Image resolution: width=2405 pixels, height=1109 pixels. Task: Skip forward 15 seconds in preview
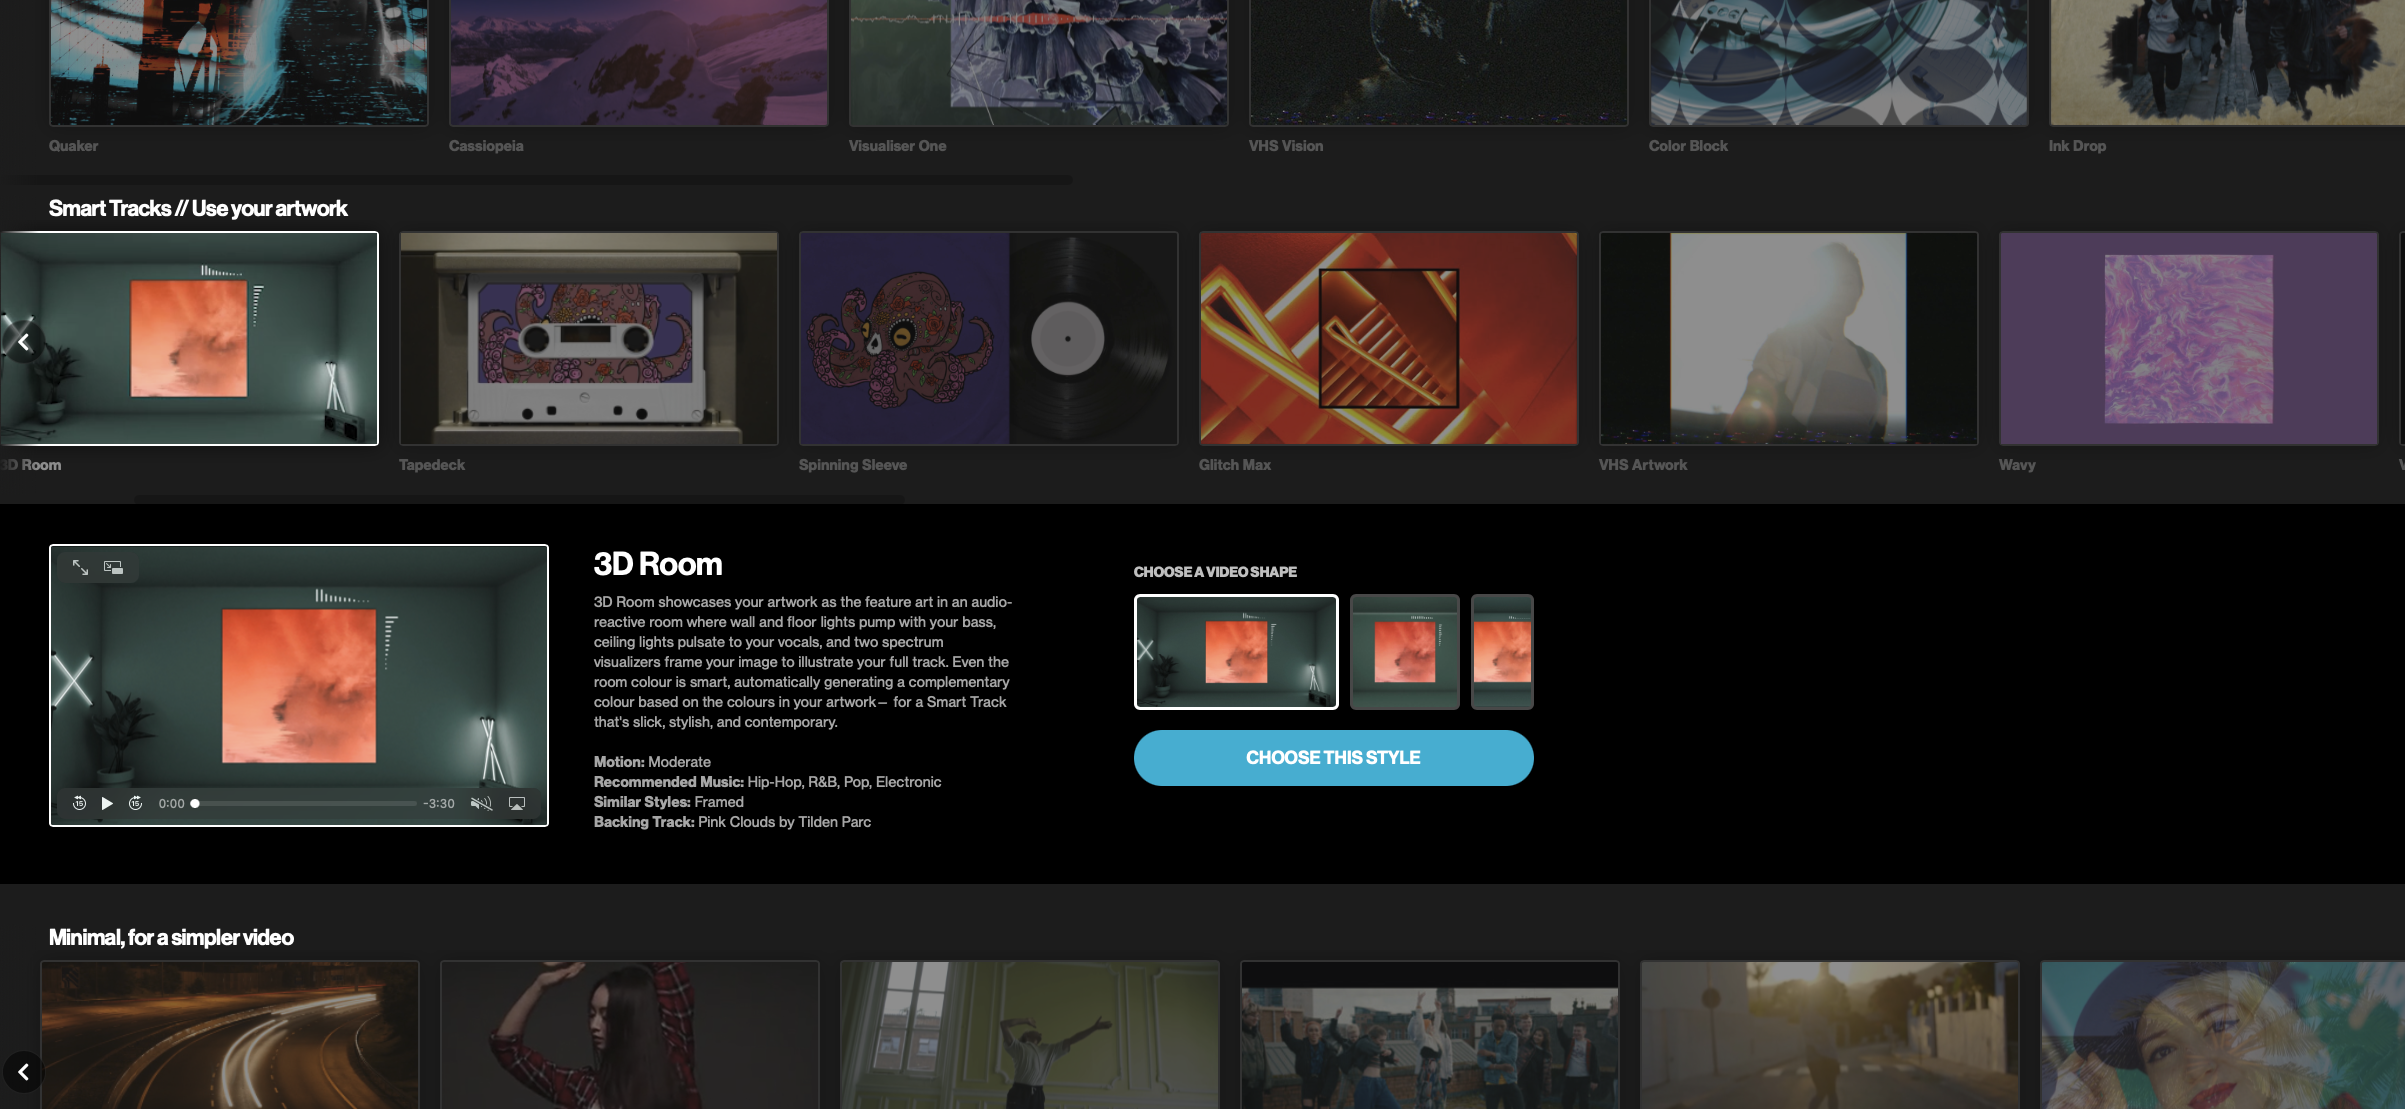click(136, 803)
